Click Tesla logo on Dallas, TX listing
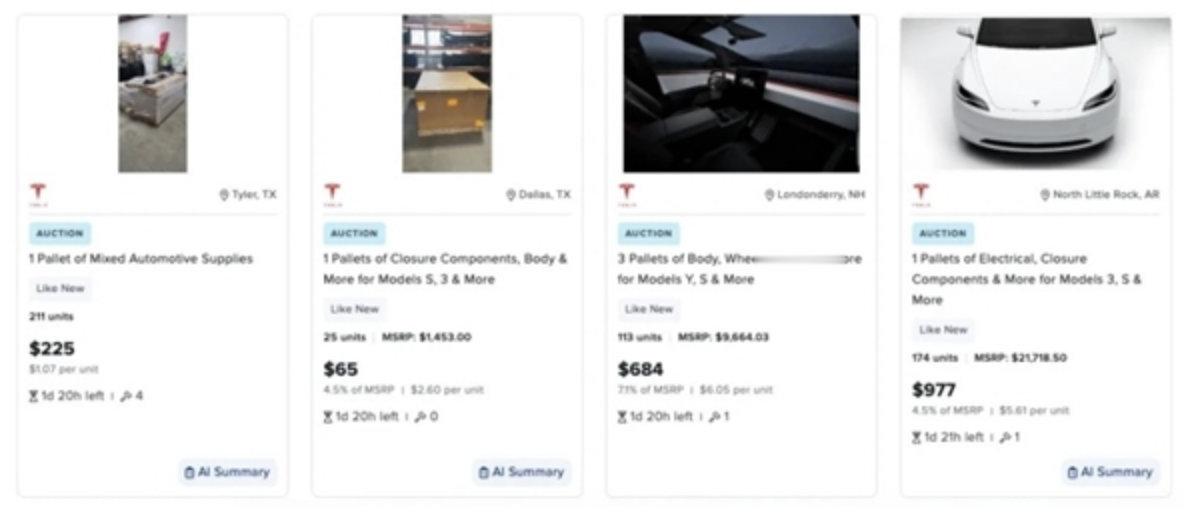 pyautogui.click(x=332, y=193)
